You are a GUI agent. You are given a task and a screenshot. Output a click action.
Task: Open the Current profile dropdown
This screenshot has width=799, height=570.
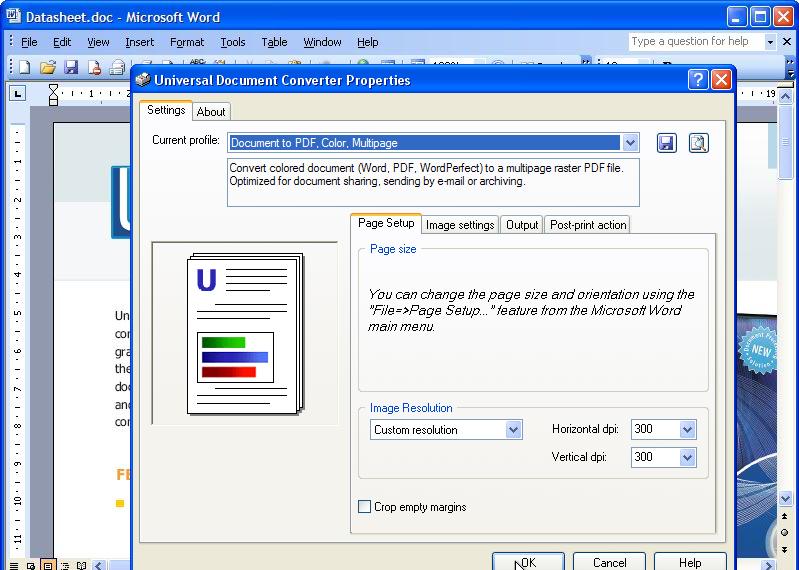(630, 143)
